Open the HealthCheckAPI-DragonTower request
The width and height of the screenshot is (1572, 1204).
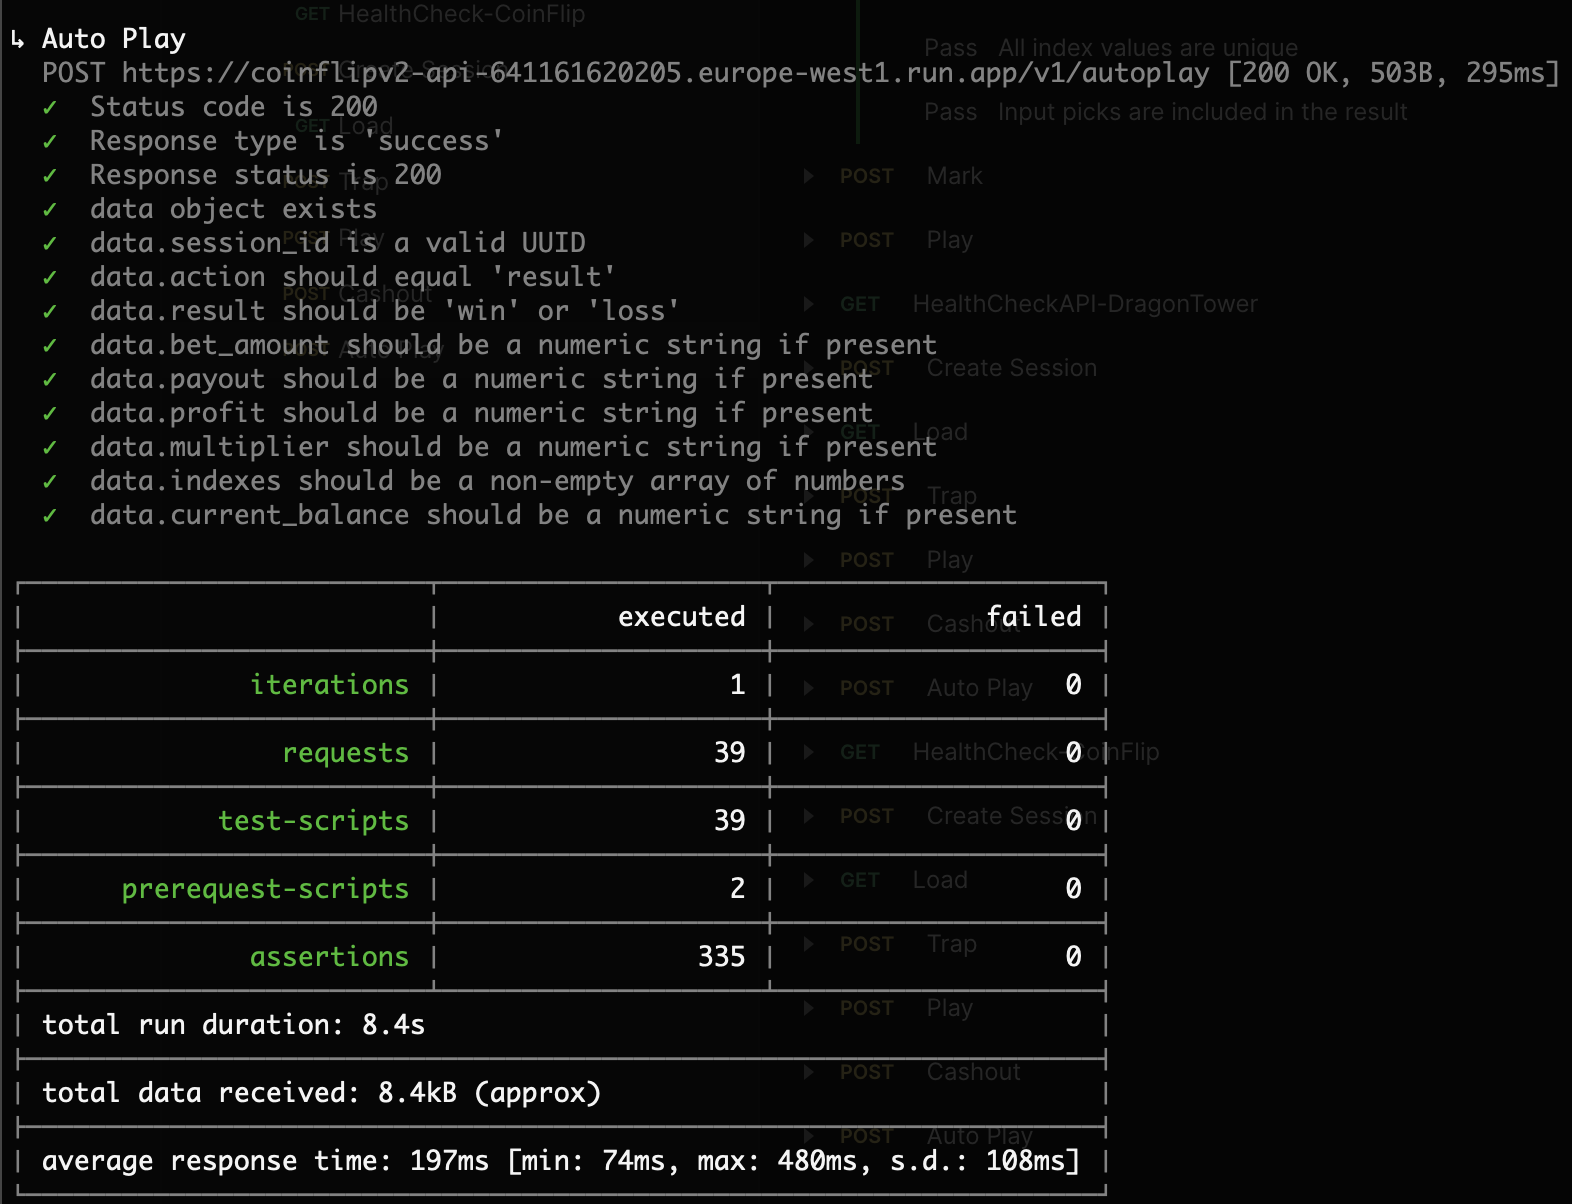[x=1084, y=304]
